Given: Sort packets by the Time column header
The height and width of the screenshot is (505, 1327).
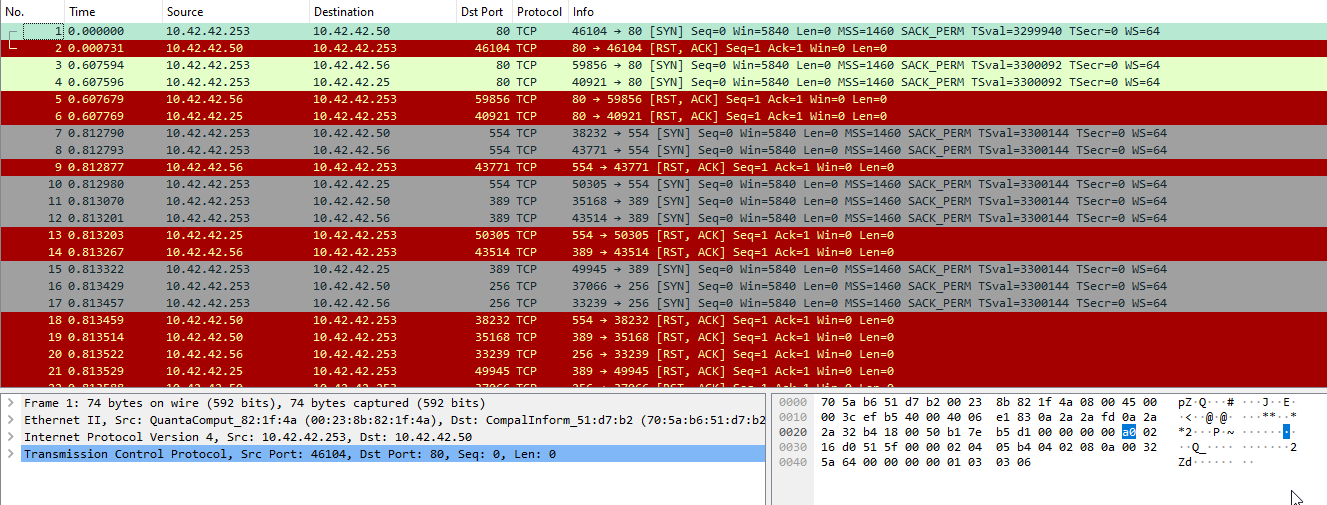Looking at the screenshot, I should click(x=113, y=12).
